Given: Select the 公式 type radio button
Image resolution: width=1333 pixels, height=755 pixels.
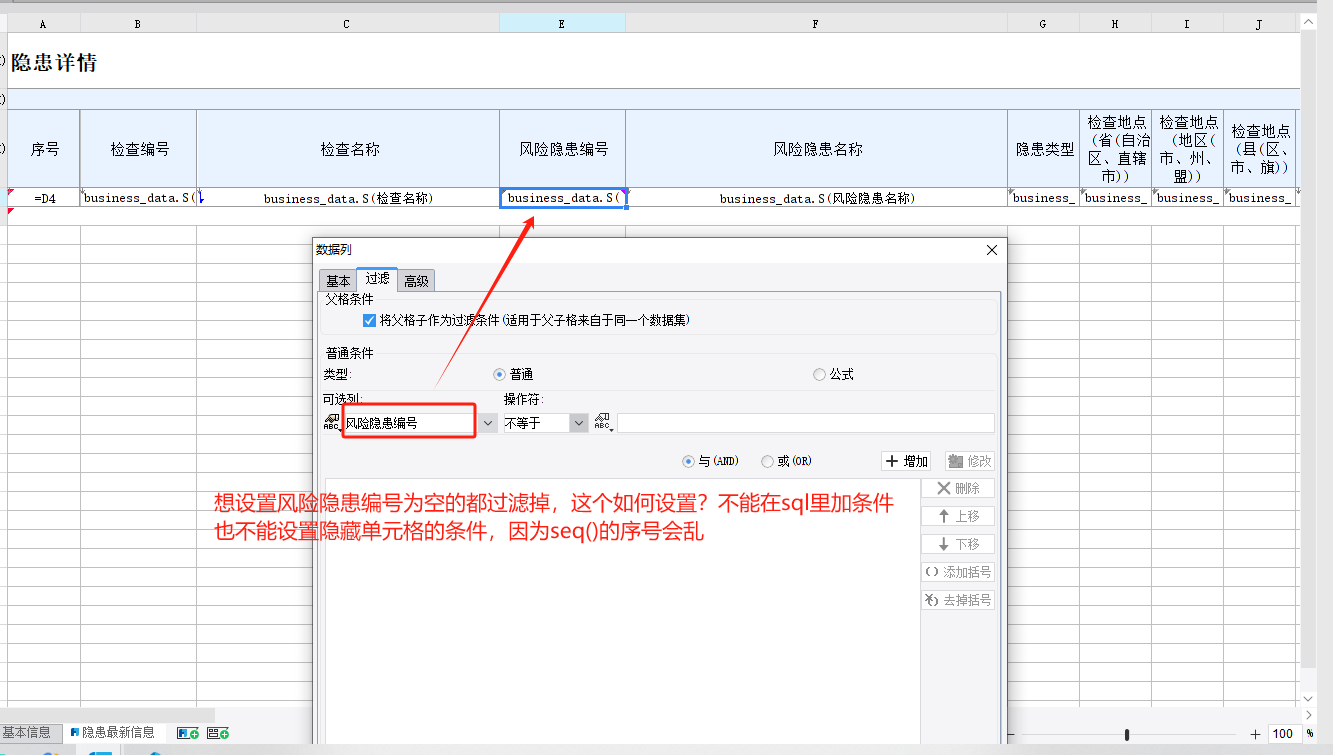Looking at the screenshot, I should click(820, 374).
